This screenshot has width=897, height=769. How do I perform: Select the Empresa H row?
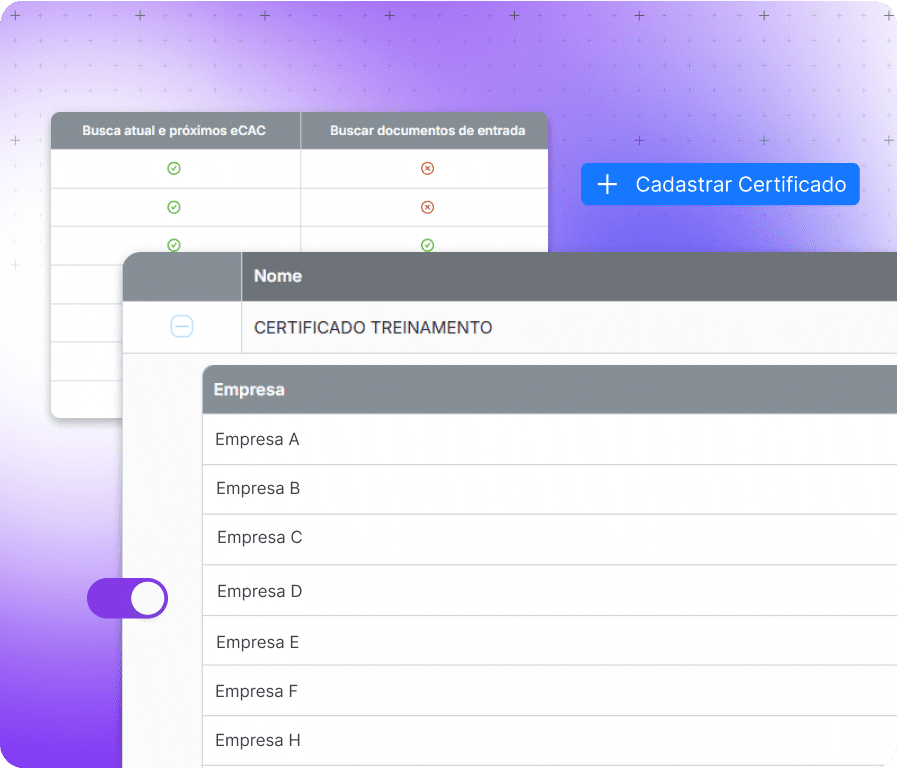coord(550,740)
